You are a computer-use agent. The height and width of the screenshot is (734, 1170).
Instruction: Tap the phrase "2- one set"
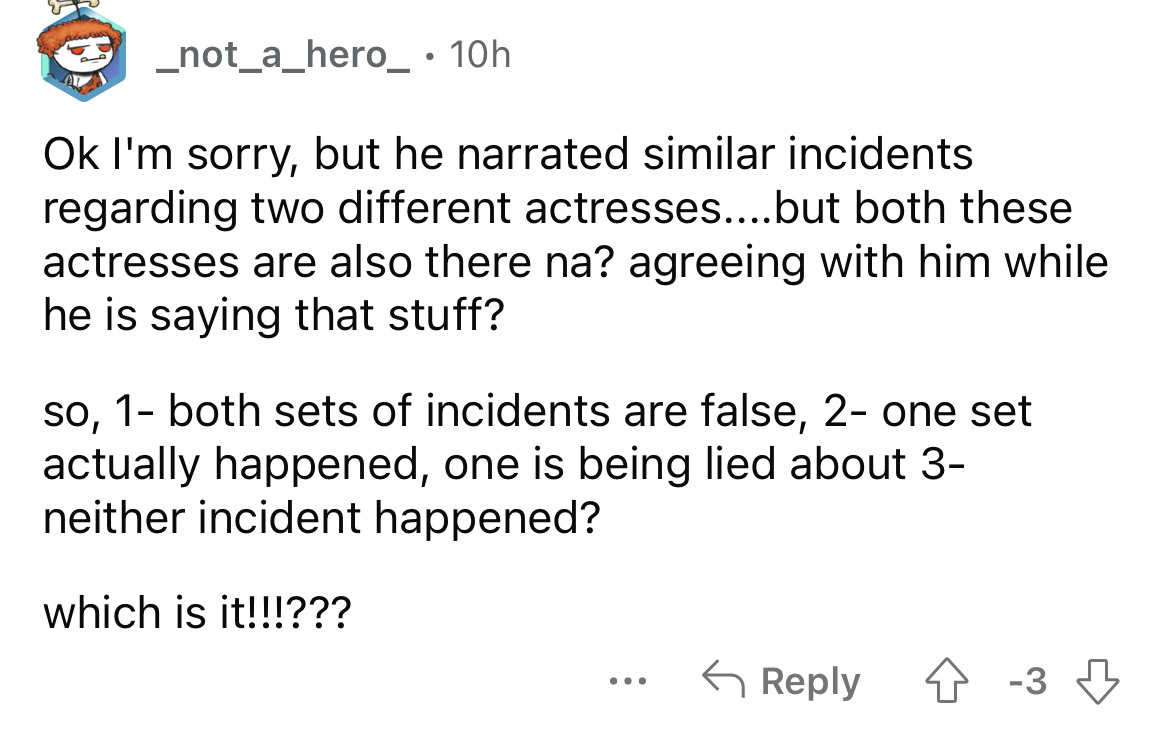(924, 412)
